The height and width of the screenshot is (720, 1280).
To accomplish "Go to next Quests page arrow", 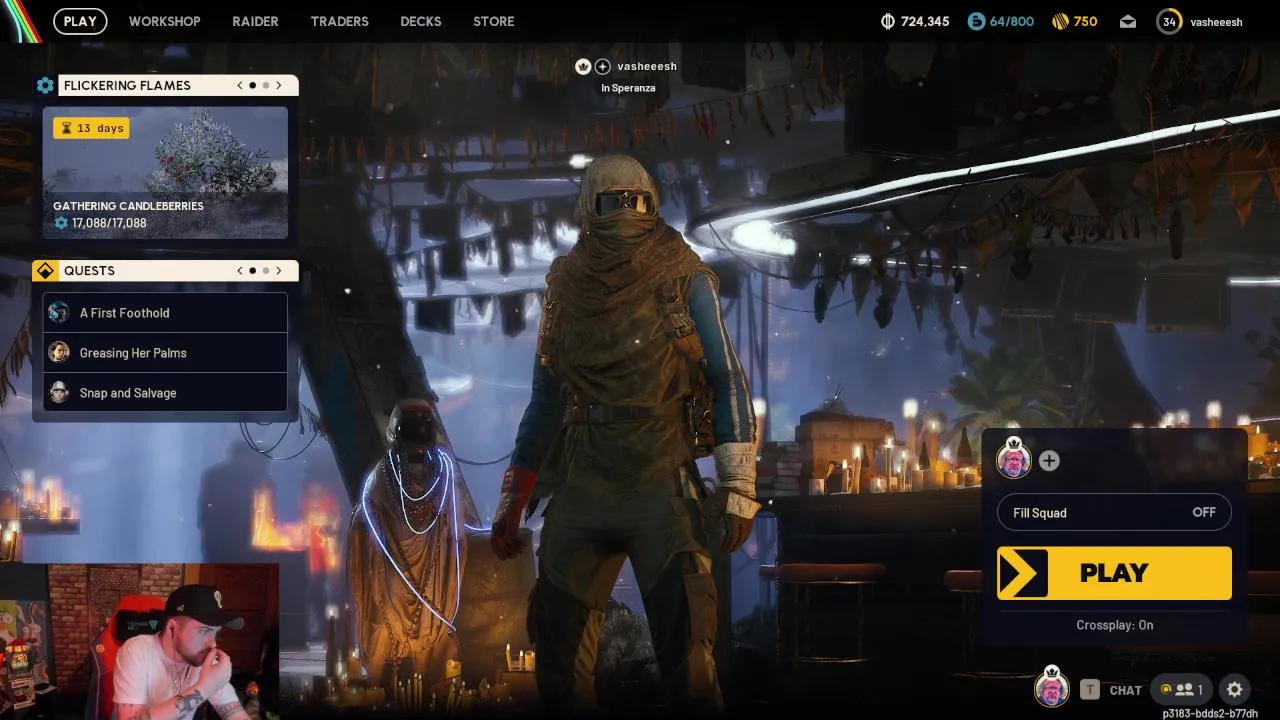I will click(279, 271).
